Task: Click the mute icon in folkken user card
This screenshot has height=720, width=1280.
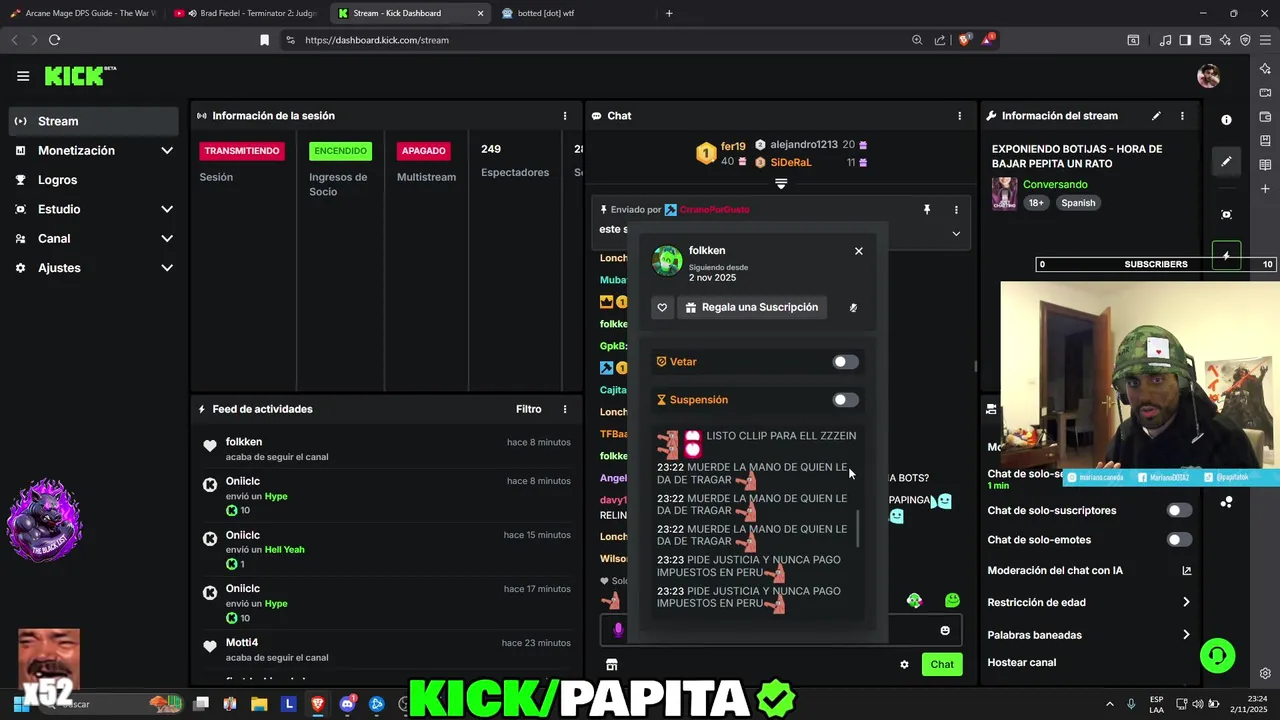Action: click(853, 307)
